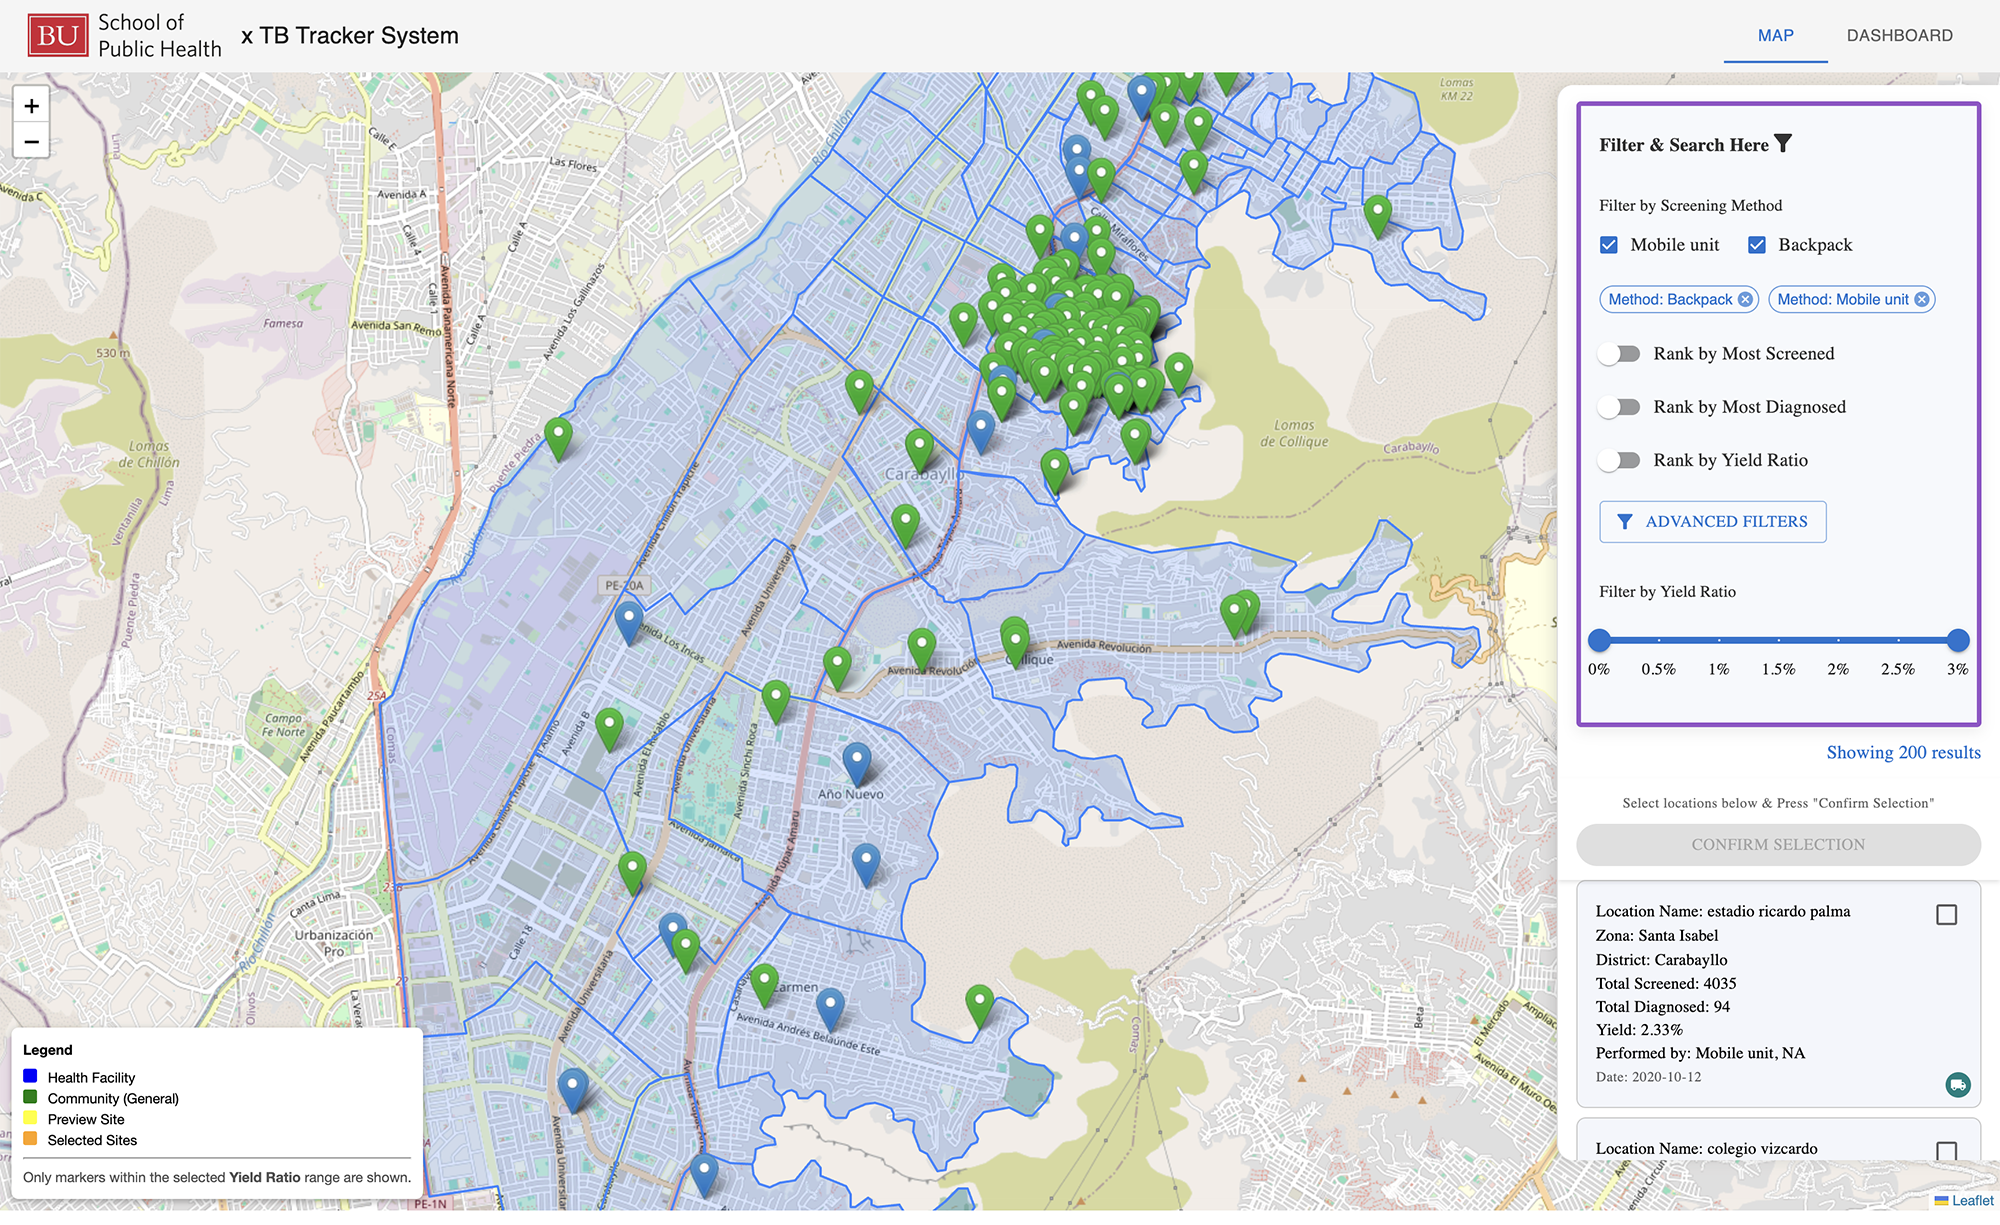2000x1225 pixels.
Task: Uncheck the Backpack checkbox
Action: 1757,245
